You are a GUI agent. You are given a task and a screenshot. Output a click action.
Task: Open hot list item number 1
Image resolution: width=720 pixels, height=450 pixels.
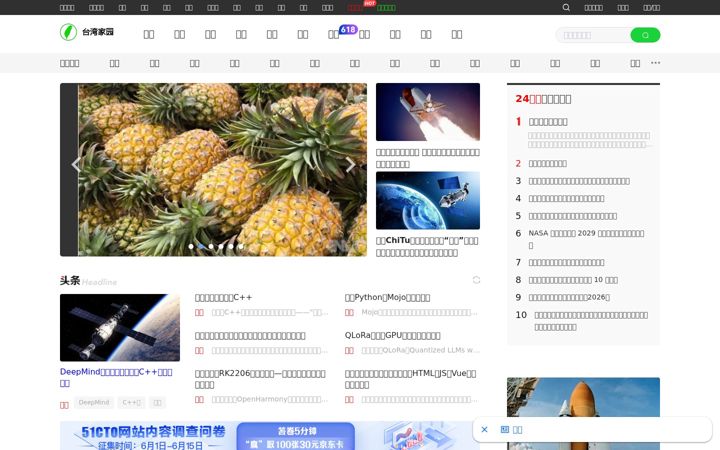[x=548, y=122]
